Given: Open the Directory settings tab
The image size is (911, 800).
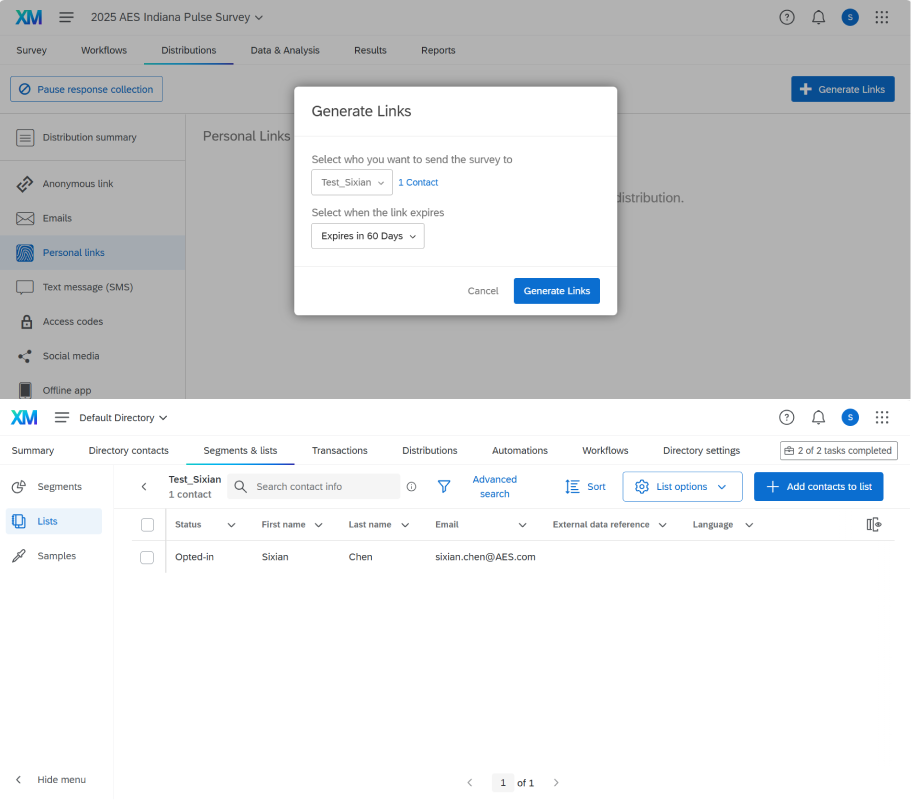Looking at the screenshot, I should click(x=701, y=450).
